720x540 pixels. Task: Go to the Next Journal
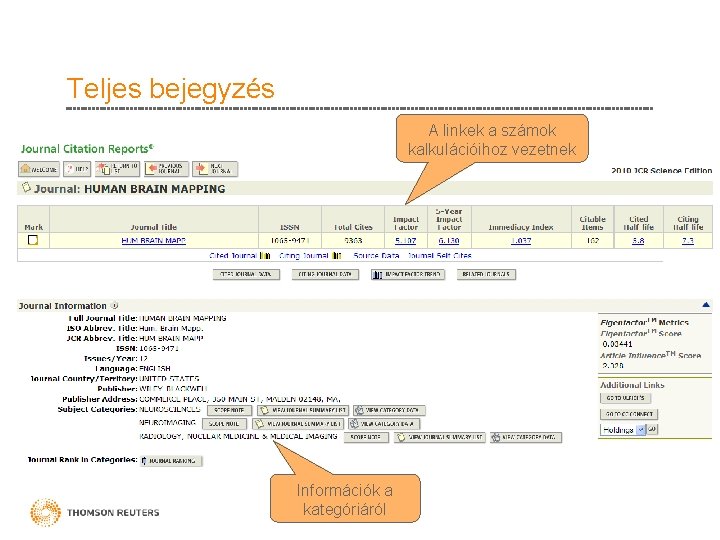(215, 169)
